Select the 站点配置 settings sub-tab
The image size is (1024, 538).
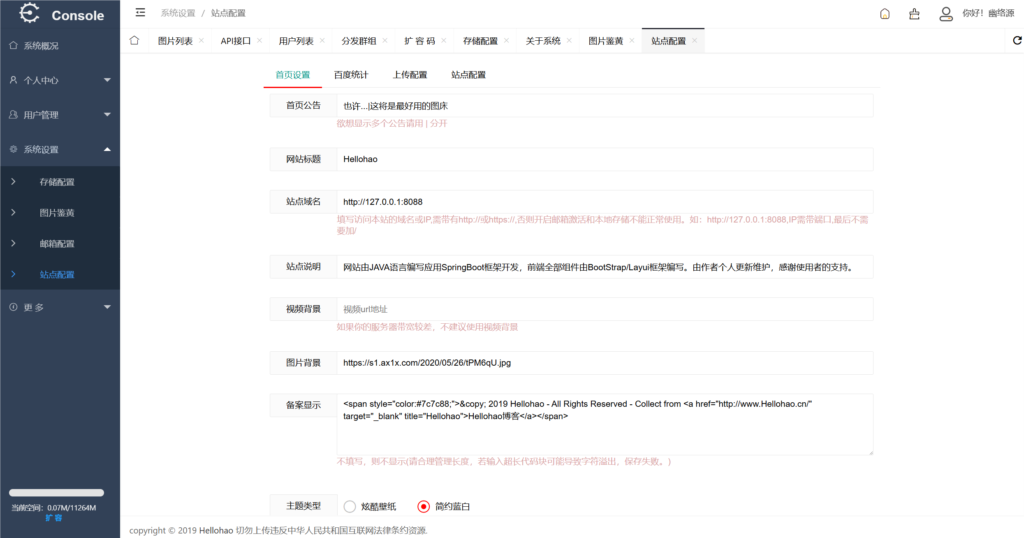(468, 75)
